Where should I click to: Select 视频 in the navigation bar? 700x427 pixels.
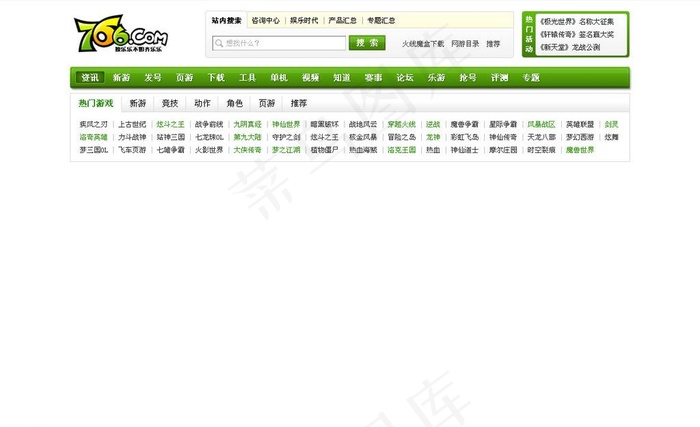[x=310, y=78]
